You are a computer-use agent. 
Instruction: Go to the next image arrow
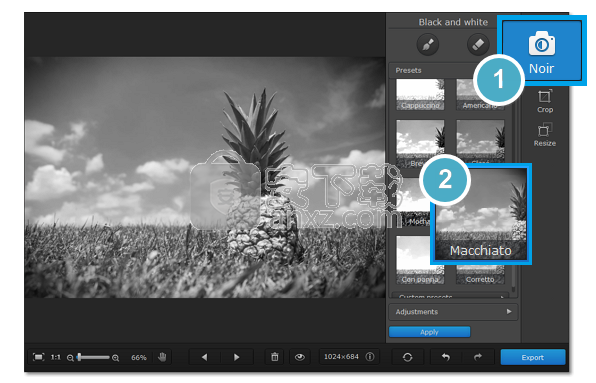tap(236, 357)
